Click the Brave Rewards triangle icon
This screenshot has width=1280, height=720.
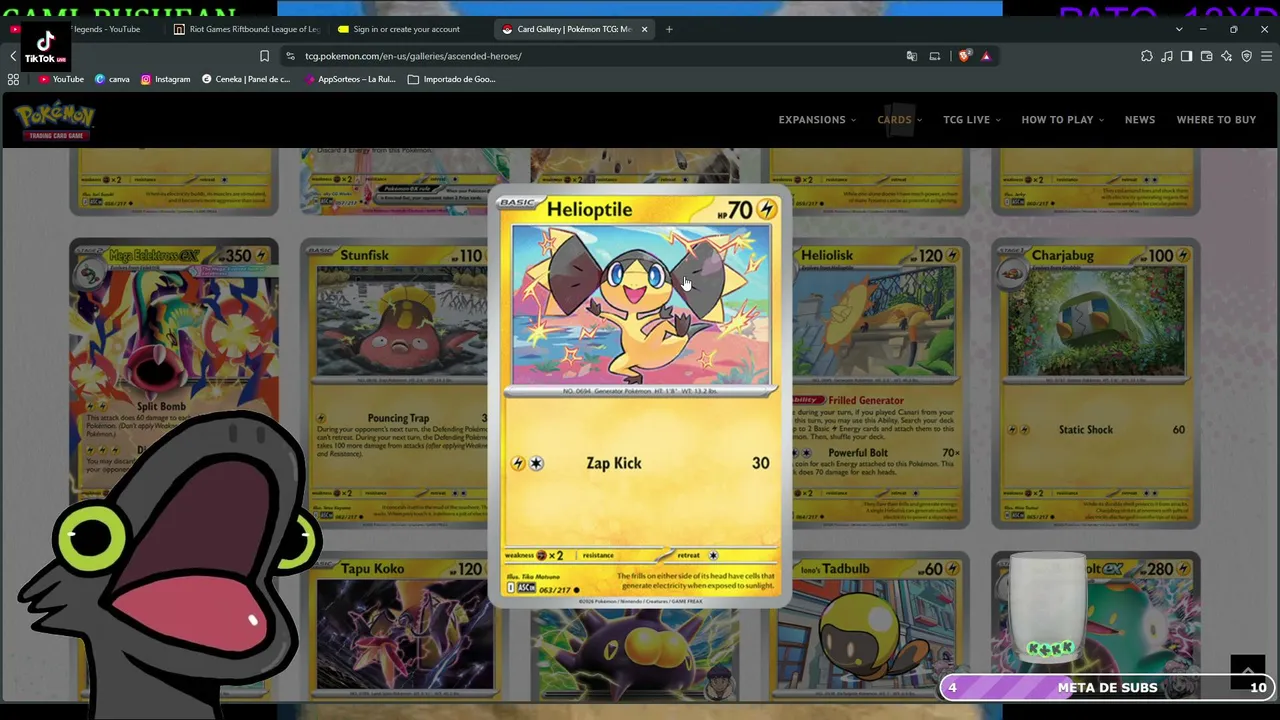click(986, 56)
